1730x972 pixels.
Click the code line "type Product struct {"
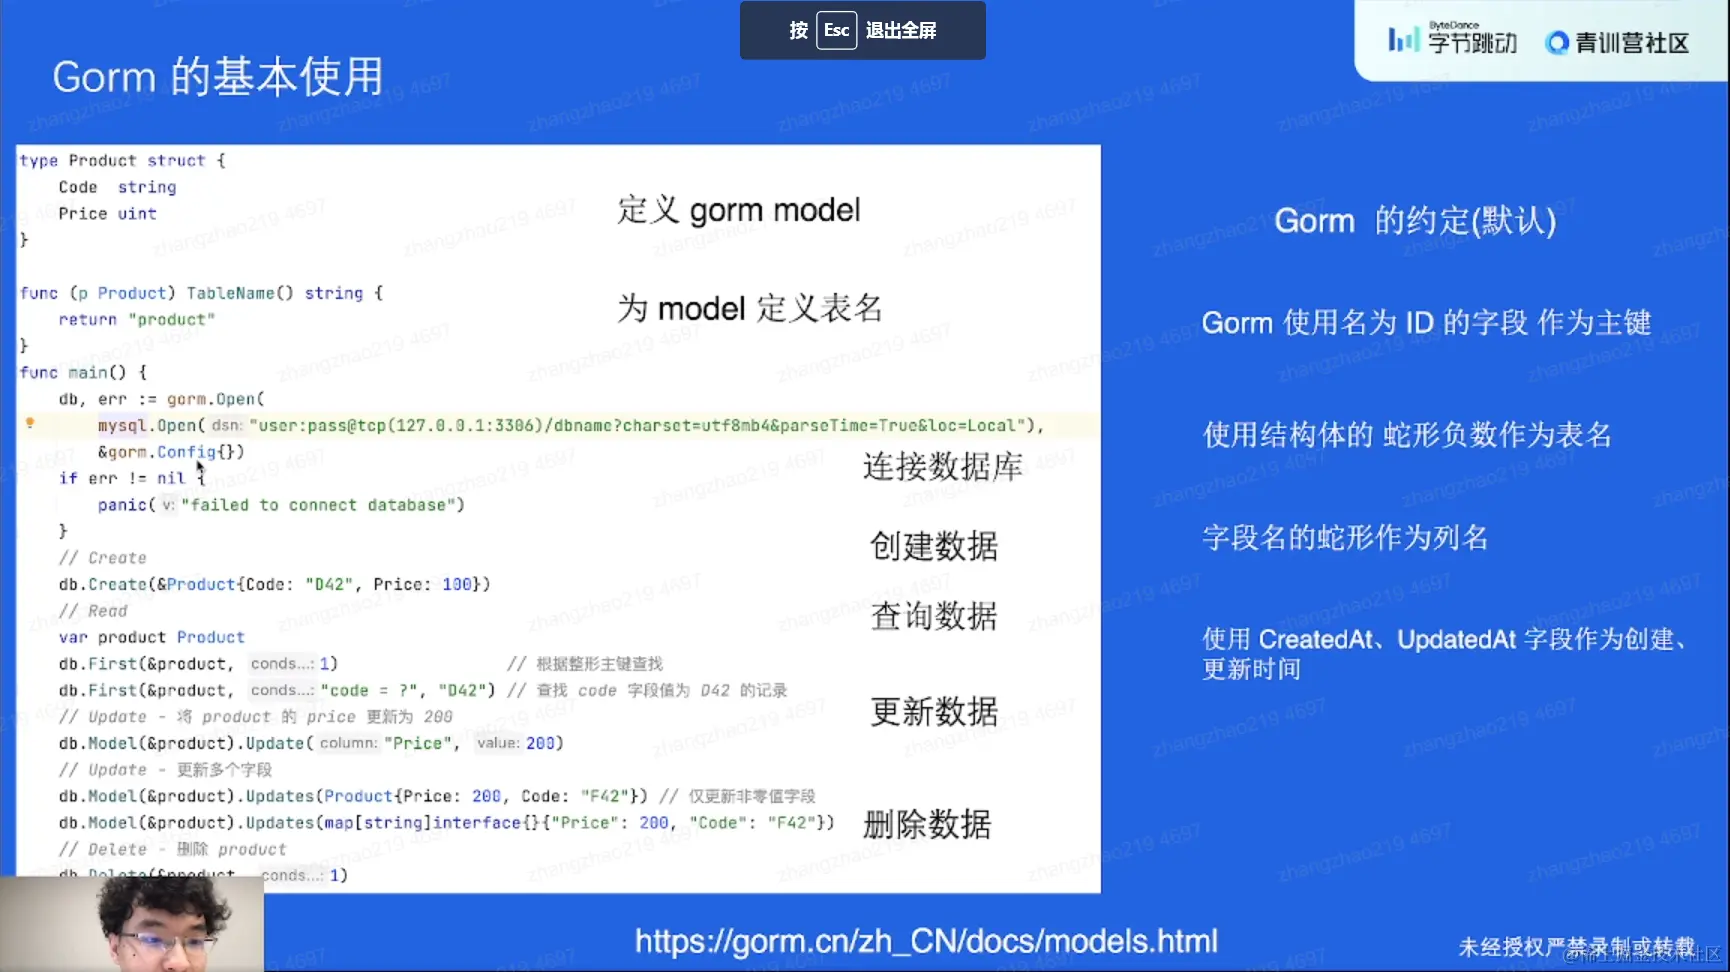[122, 161]
